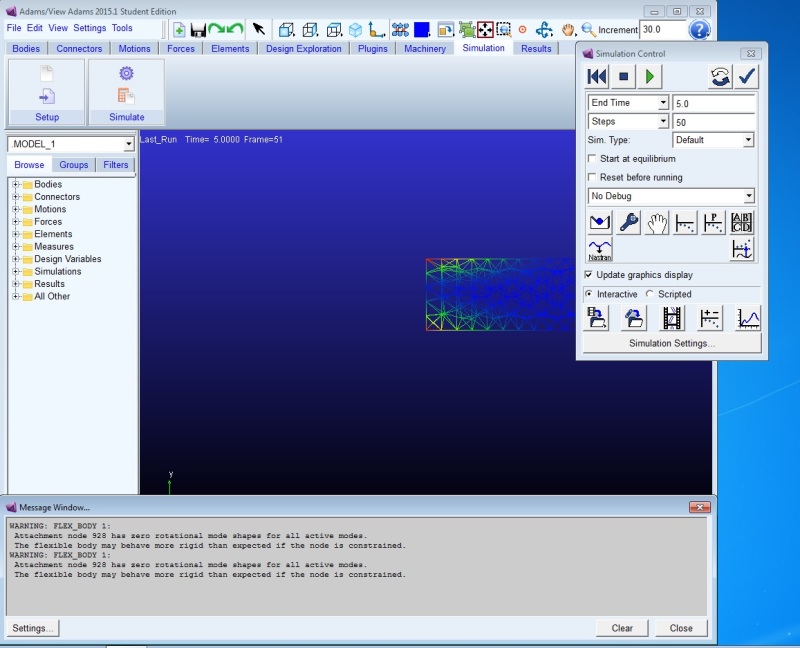Stop the simulation with the square button
This screenshot has height=648, width=800.
tap(623, 77)
